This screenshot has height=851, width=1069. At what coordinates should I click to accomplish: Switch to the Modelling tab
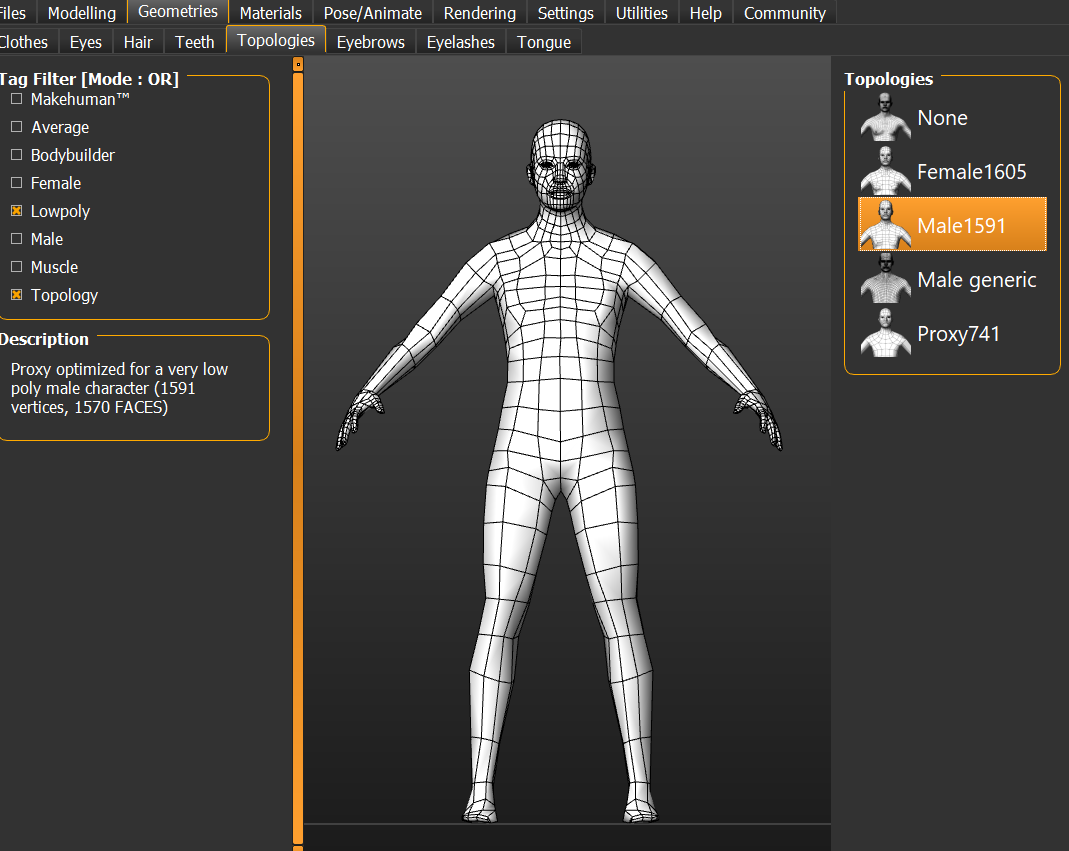pyautogui.click(x=82, y=13)
